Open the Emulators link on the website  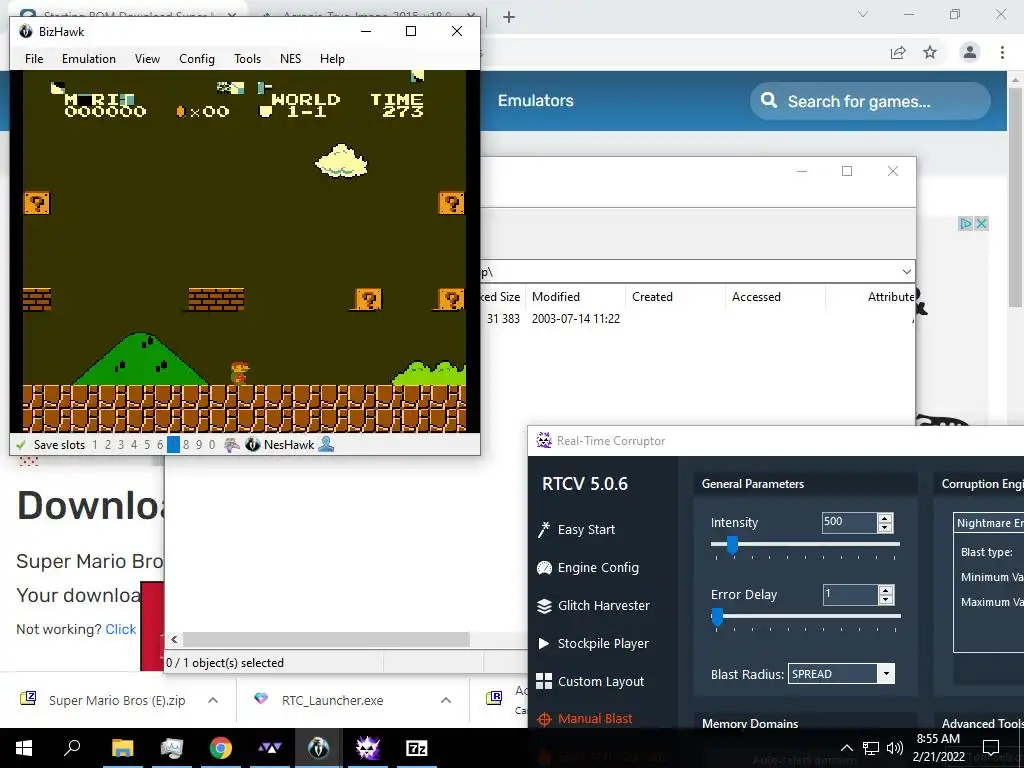point(536,101)
